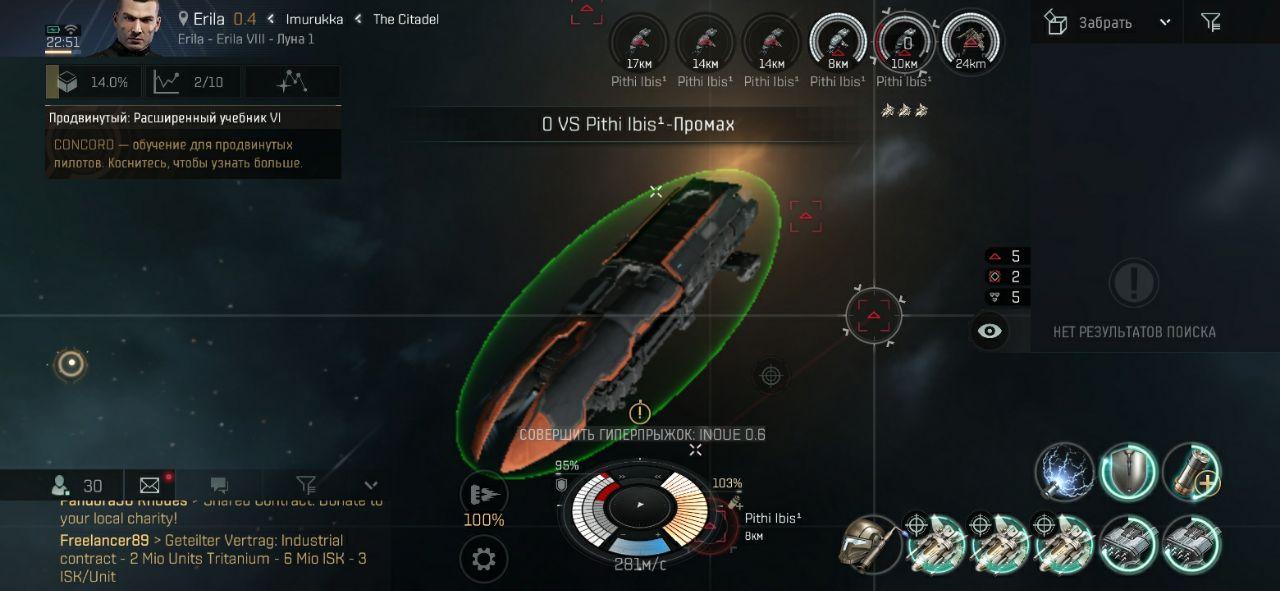
Task: Open the mail envelope icon
Action: (150, 485)
